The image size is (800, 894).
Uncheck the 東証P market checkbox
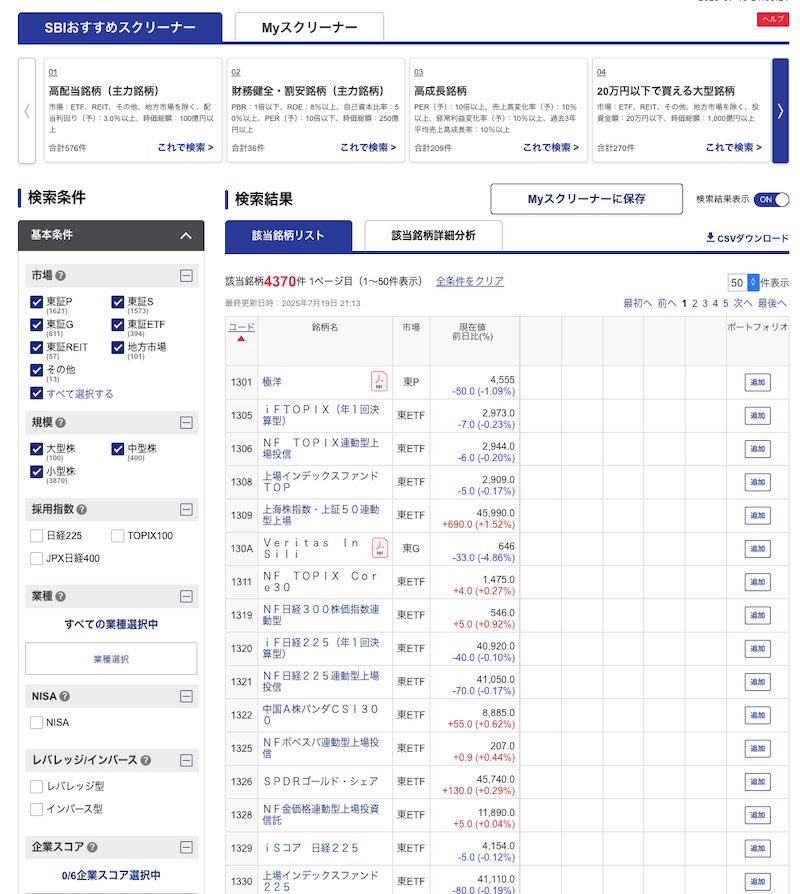click(x=37, y=301)
